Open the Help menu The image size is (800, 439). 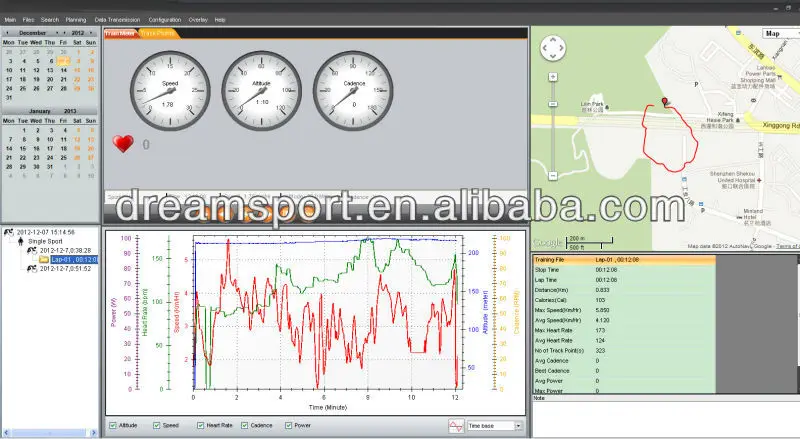(x=220, y=20)
